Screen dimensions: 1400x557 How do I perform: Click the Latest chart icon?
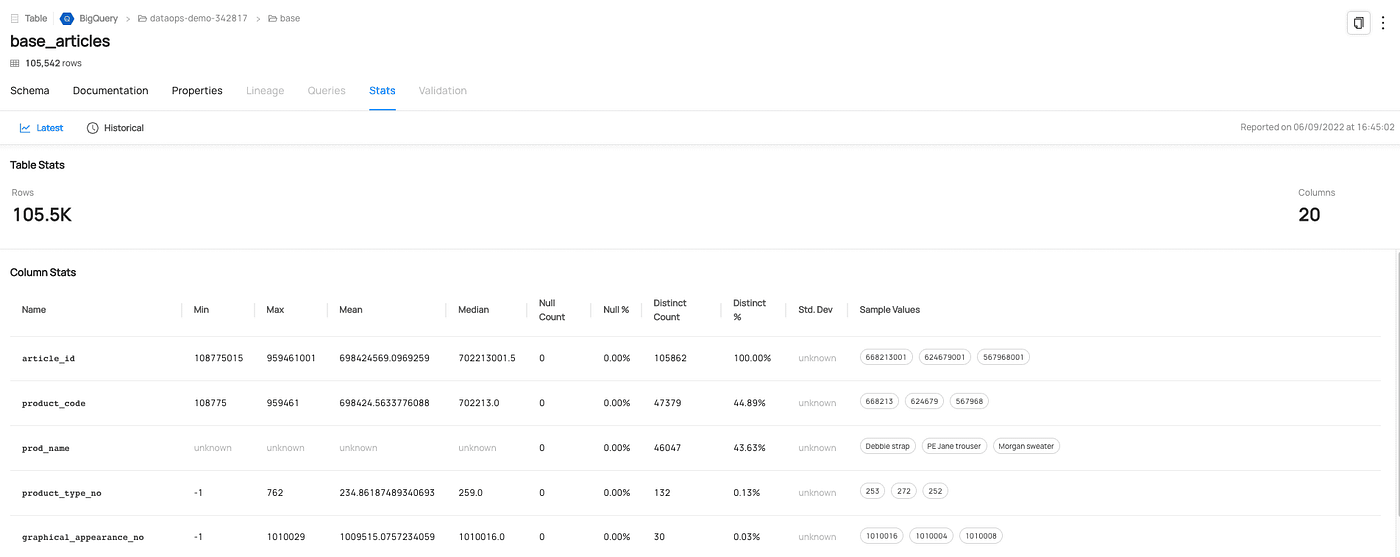(x=25, y=128)
